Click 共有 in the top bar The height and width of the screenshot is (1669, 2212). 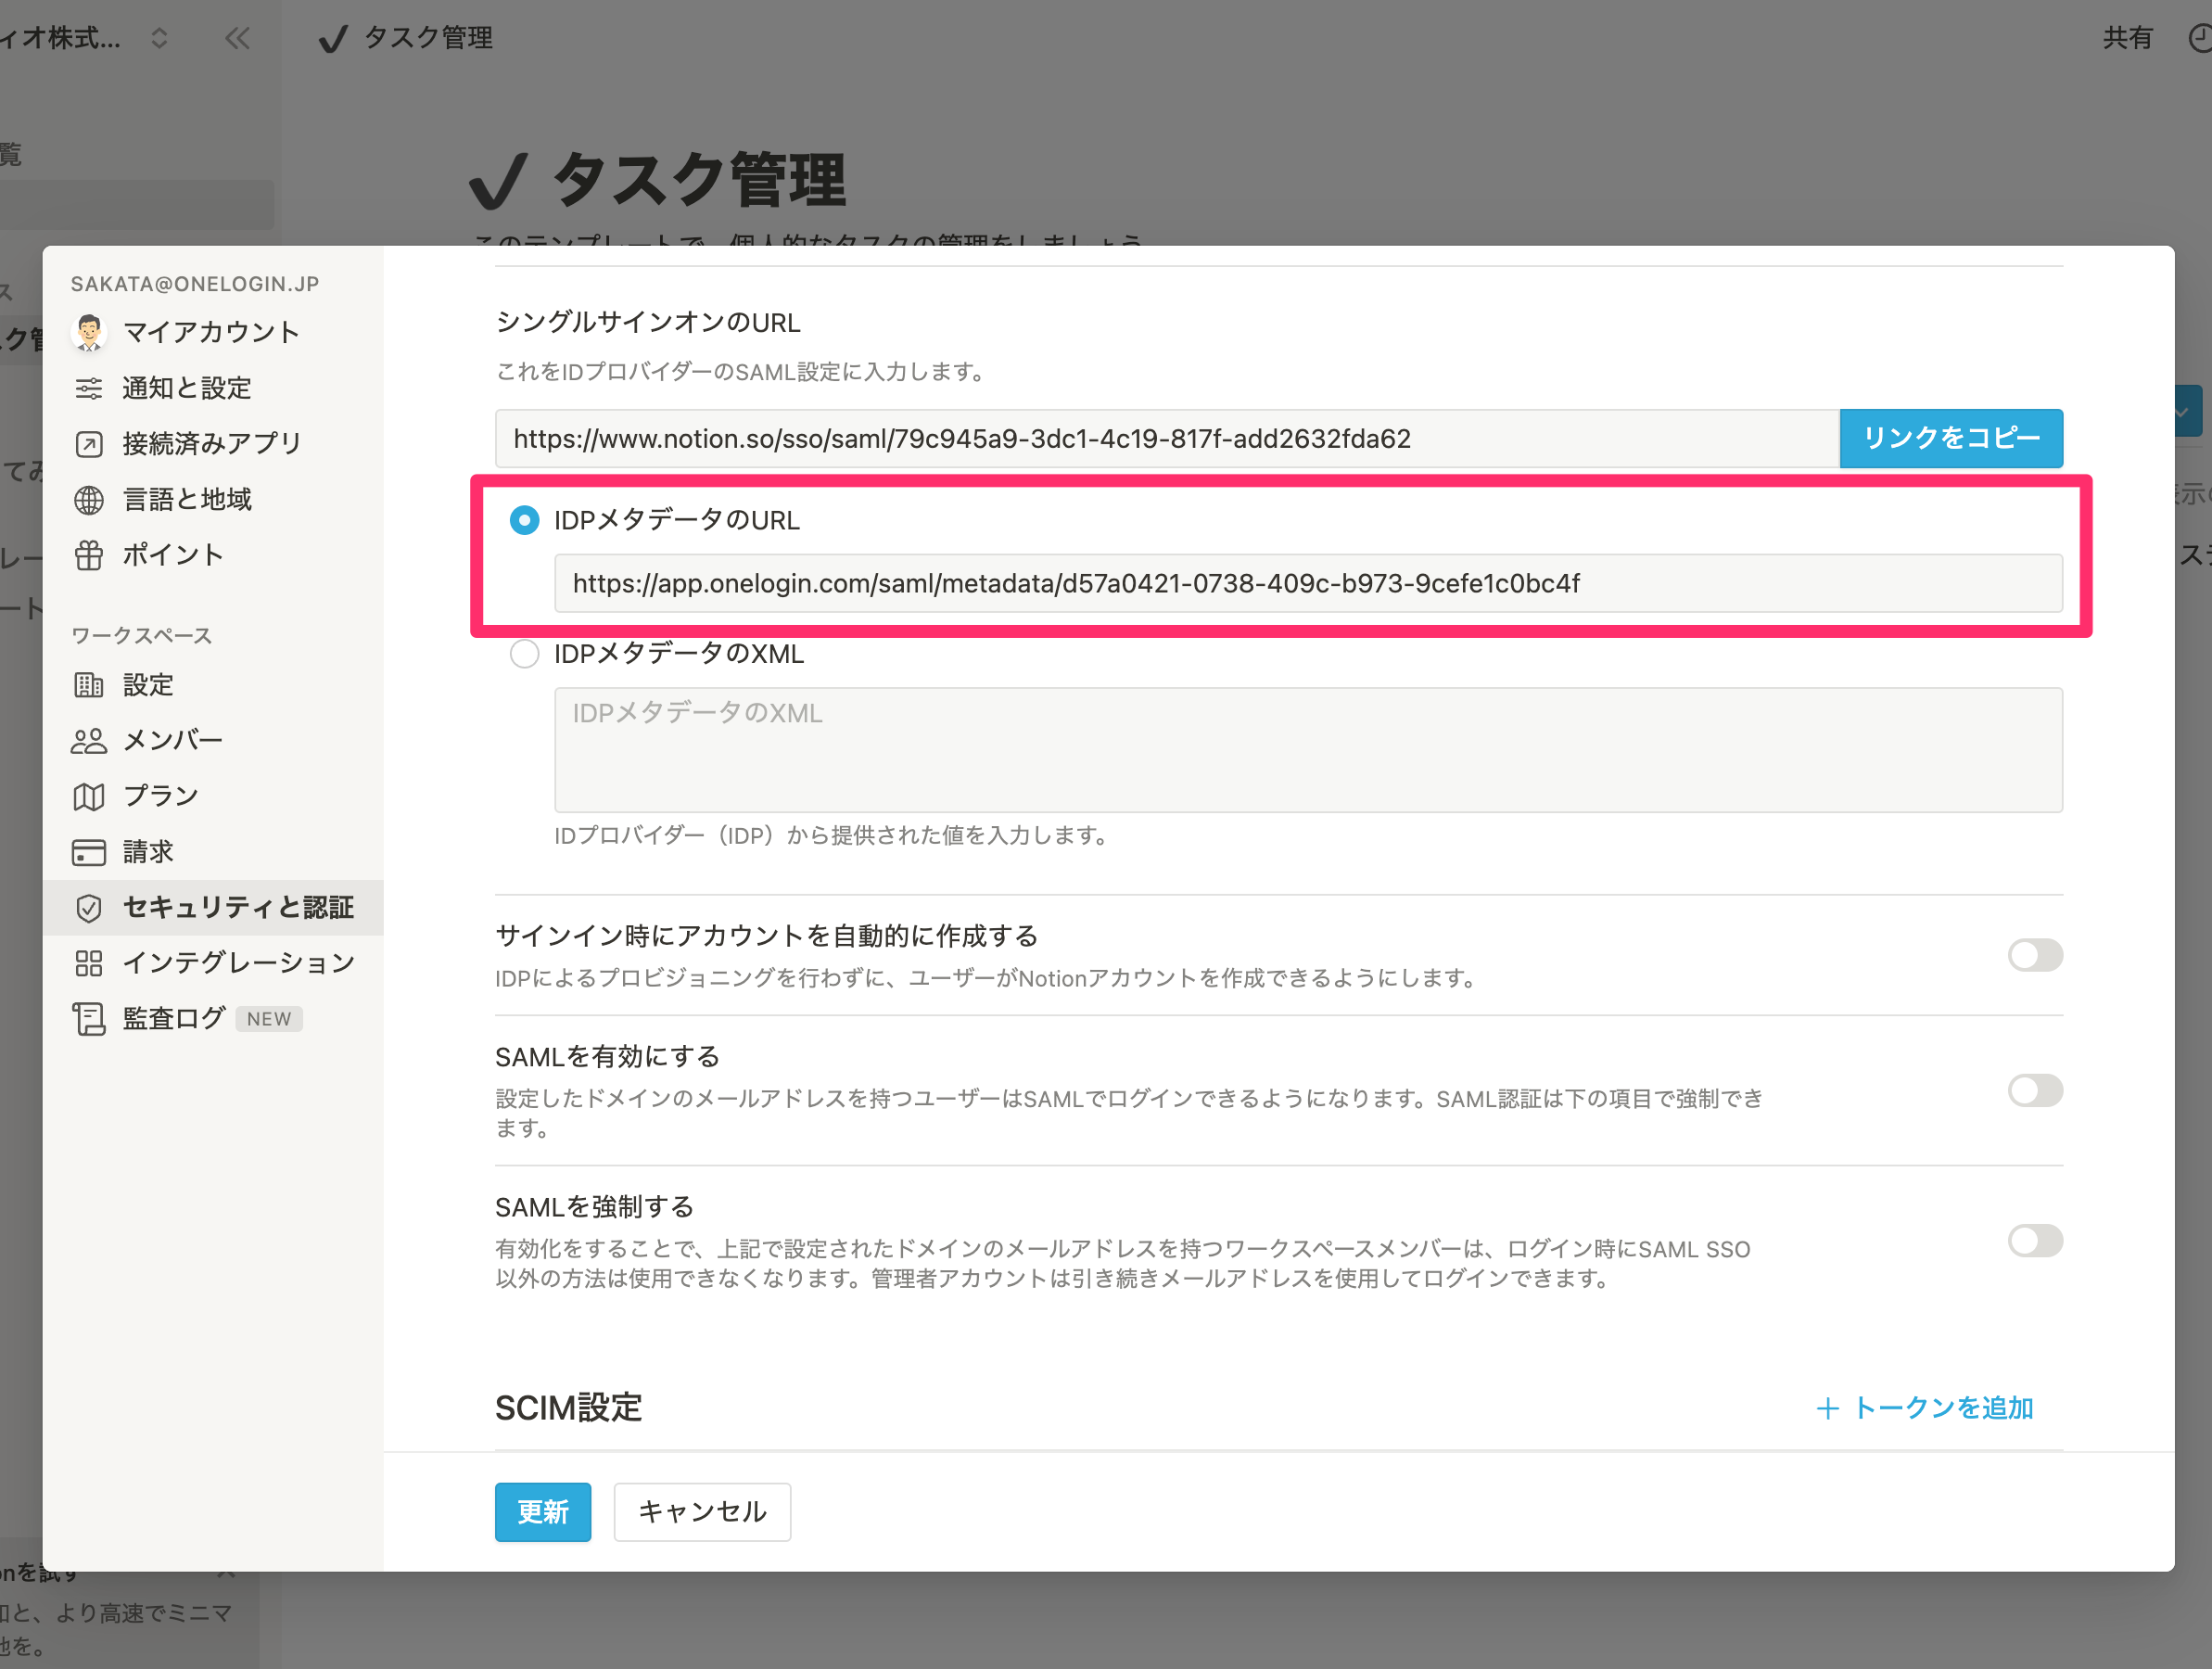pos(2127,38)
